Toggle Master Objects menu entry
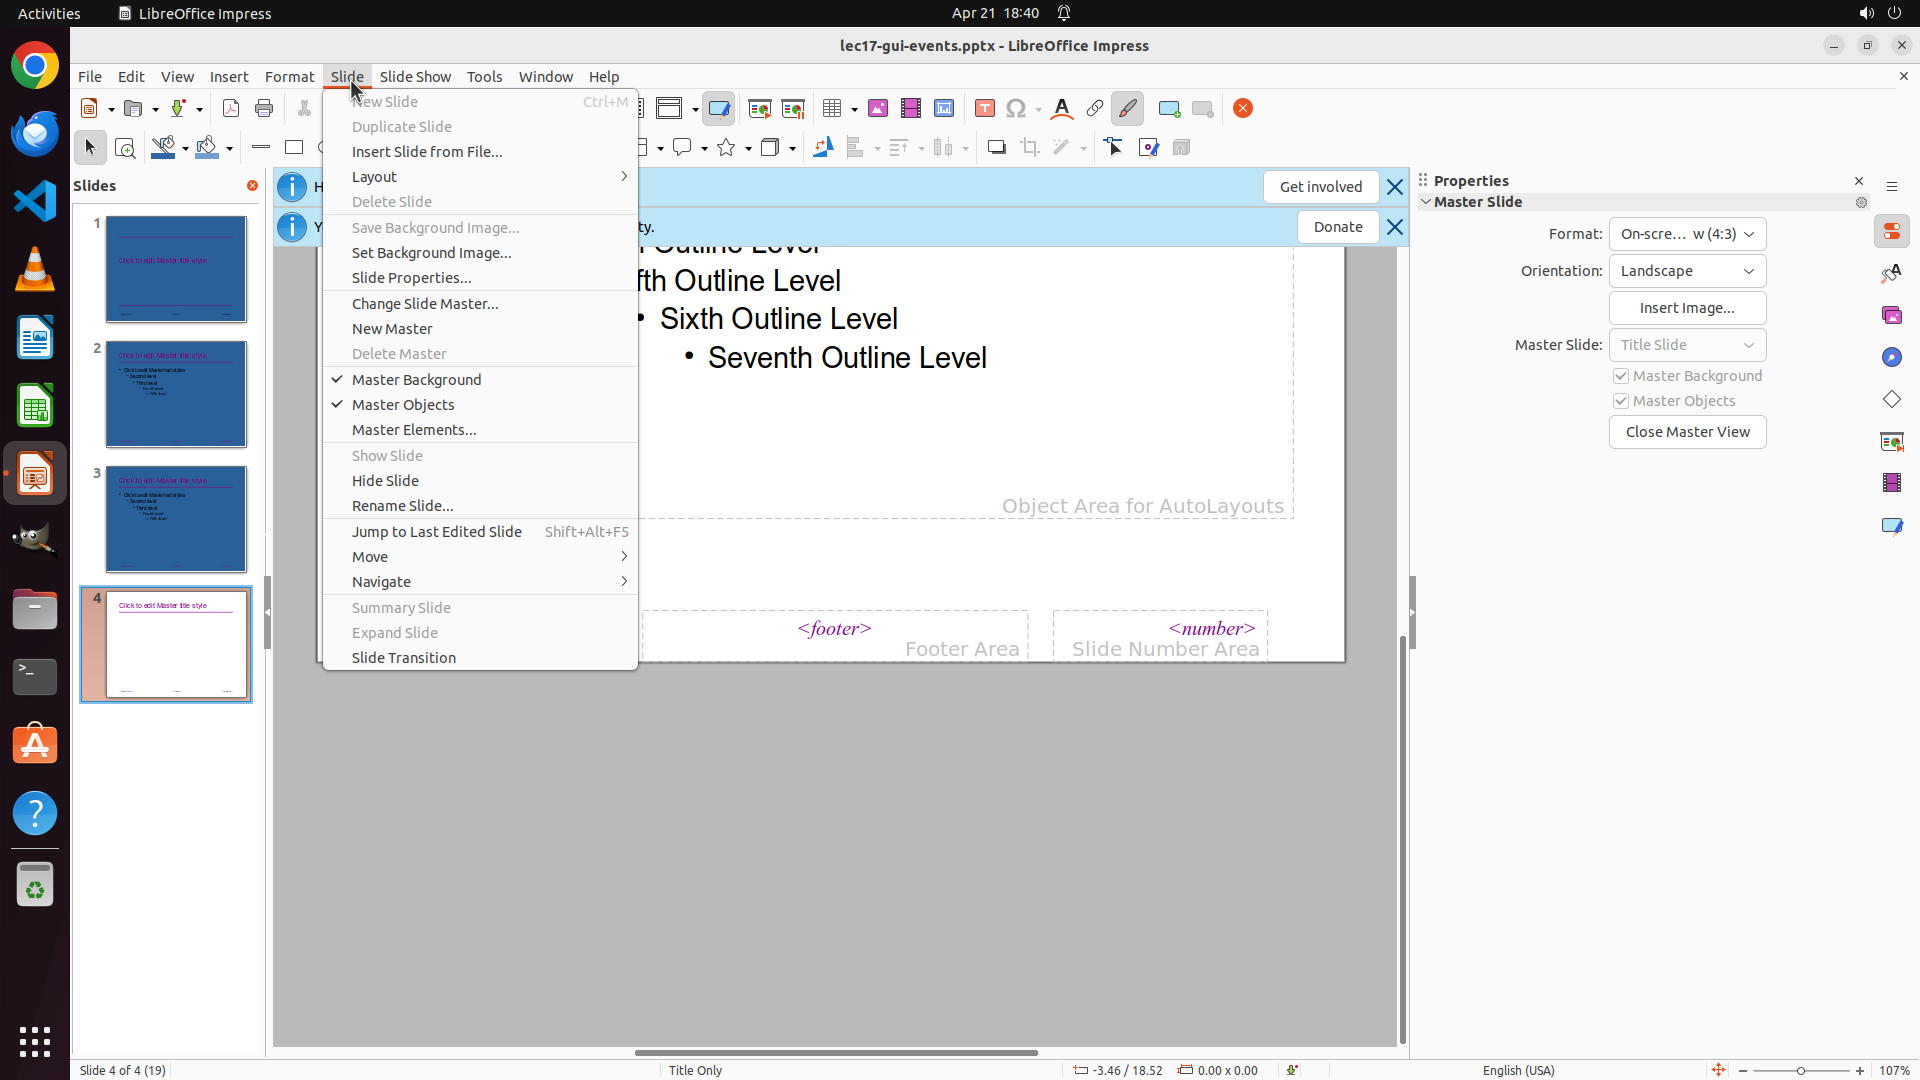 click(403, 405)
